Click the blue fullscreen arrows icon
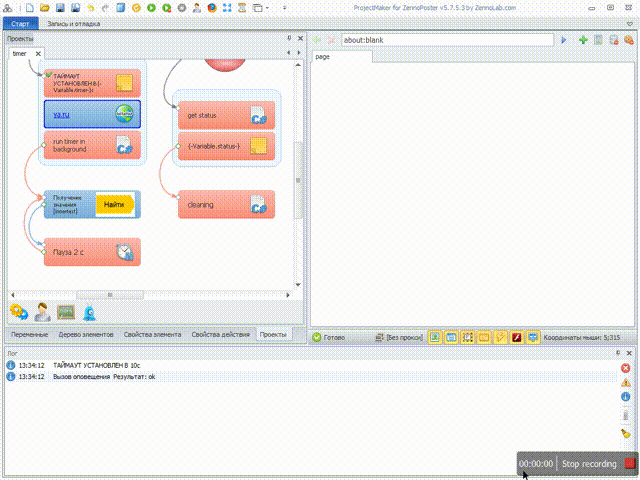This screenshot has width=640, height=480. (x=227, y=7)
